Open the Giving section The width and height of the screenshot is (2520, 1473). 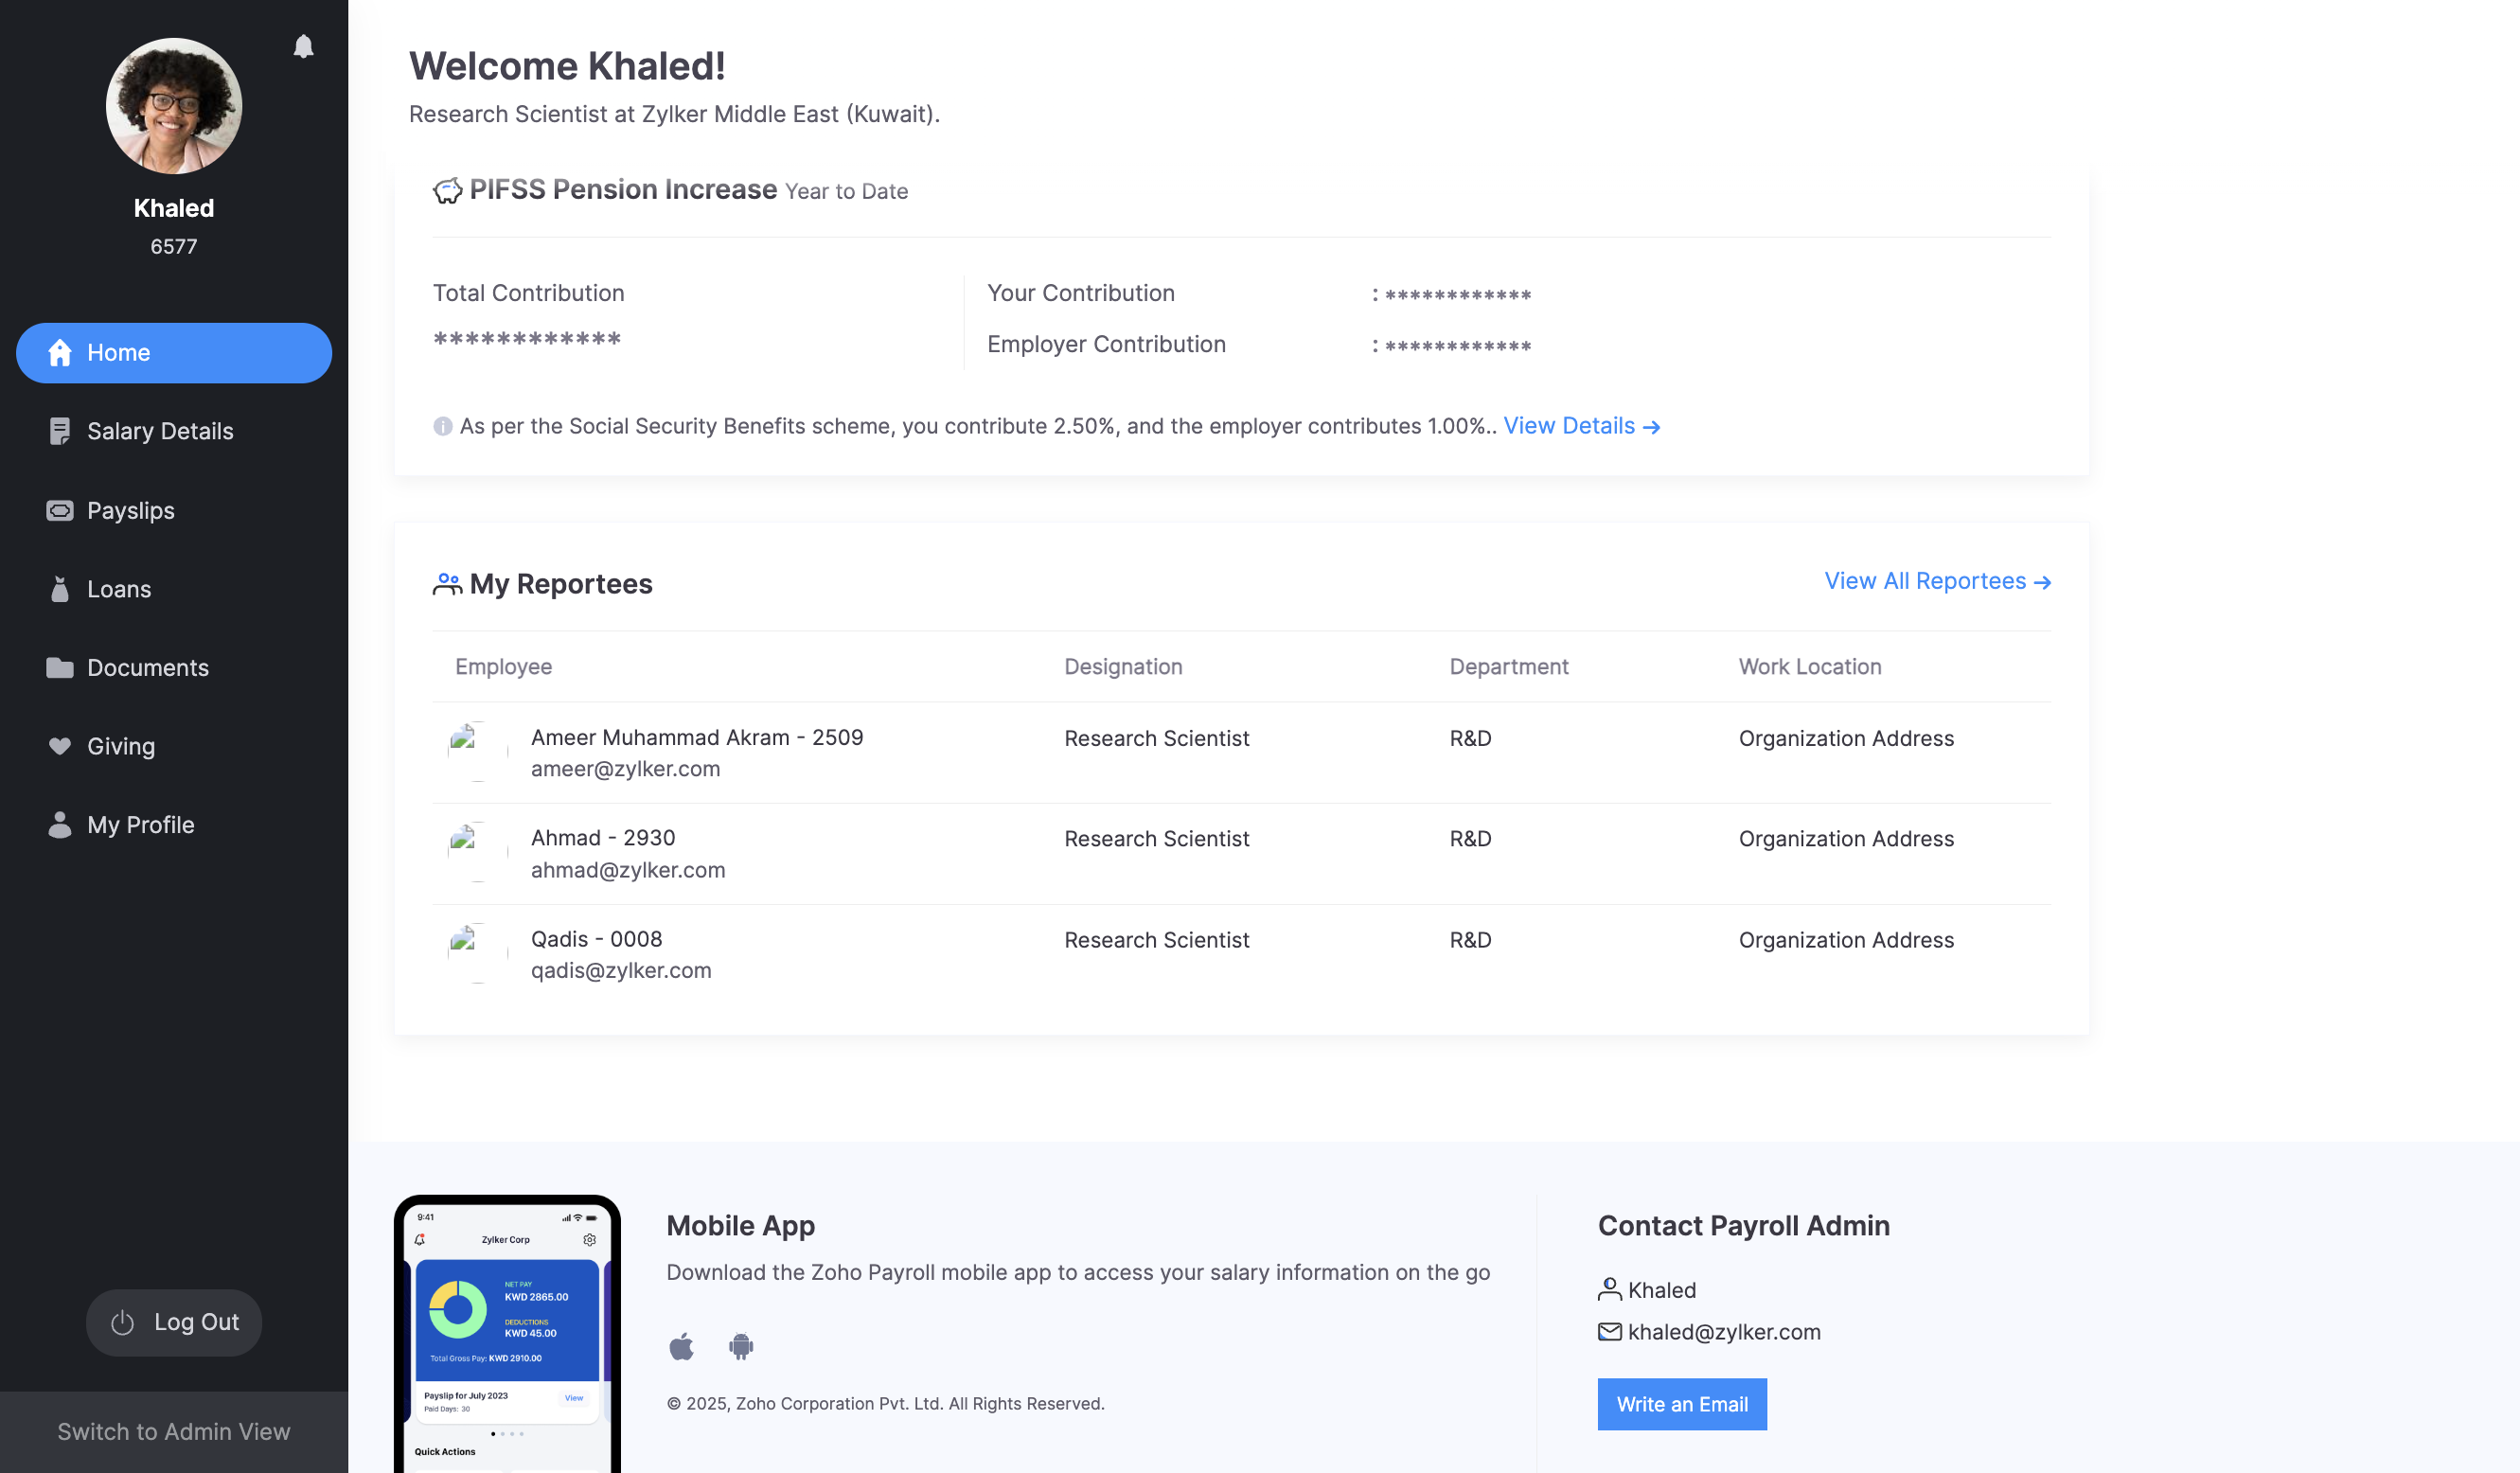click(121, 745)
